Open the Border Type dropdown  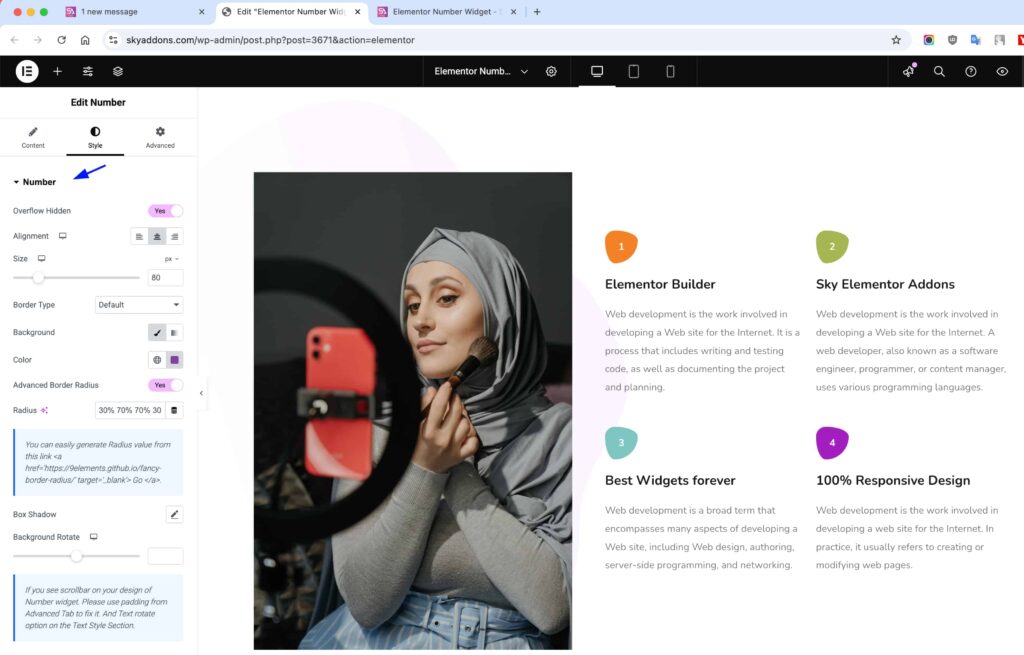(x=138, y=305)
